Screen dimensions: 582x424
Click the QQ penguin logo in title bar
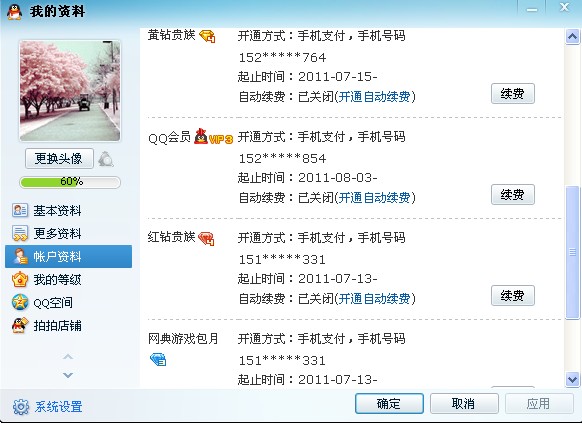(14, 12)
